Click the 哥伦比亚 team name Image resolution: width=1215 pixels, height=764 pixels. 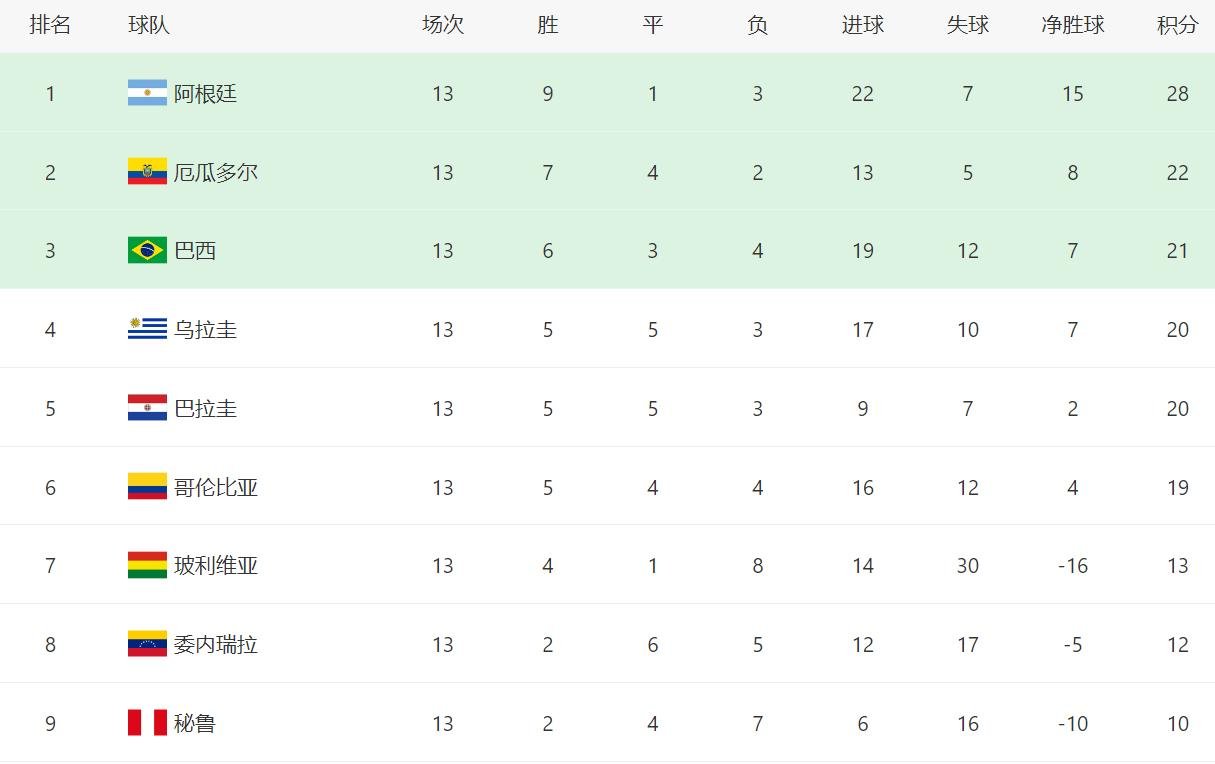coord(216,487)
